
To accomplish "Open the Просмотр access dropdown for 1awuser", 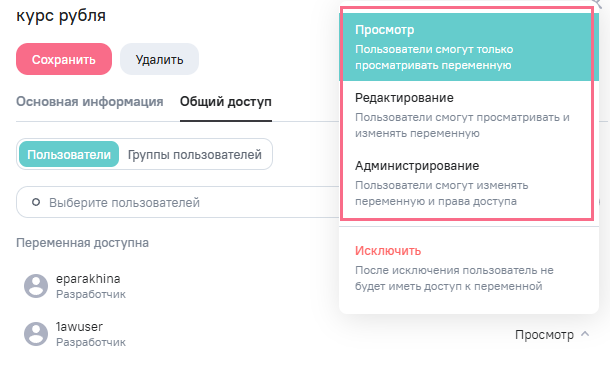I will coord(552,334).
